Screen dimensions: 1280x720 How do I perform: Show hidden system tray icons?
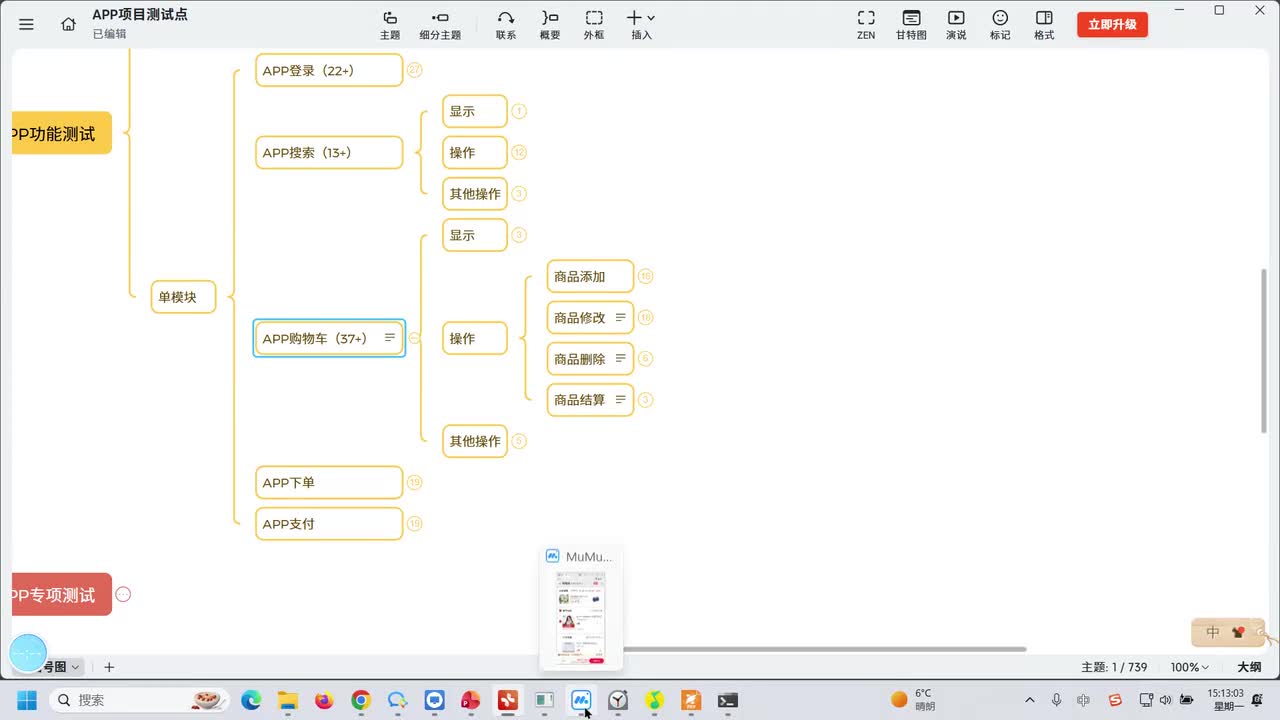pyautogui.click(x=1030, y=700)
